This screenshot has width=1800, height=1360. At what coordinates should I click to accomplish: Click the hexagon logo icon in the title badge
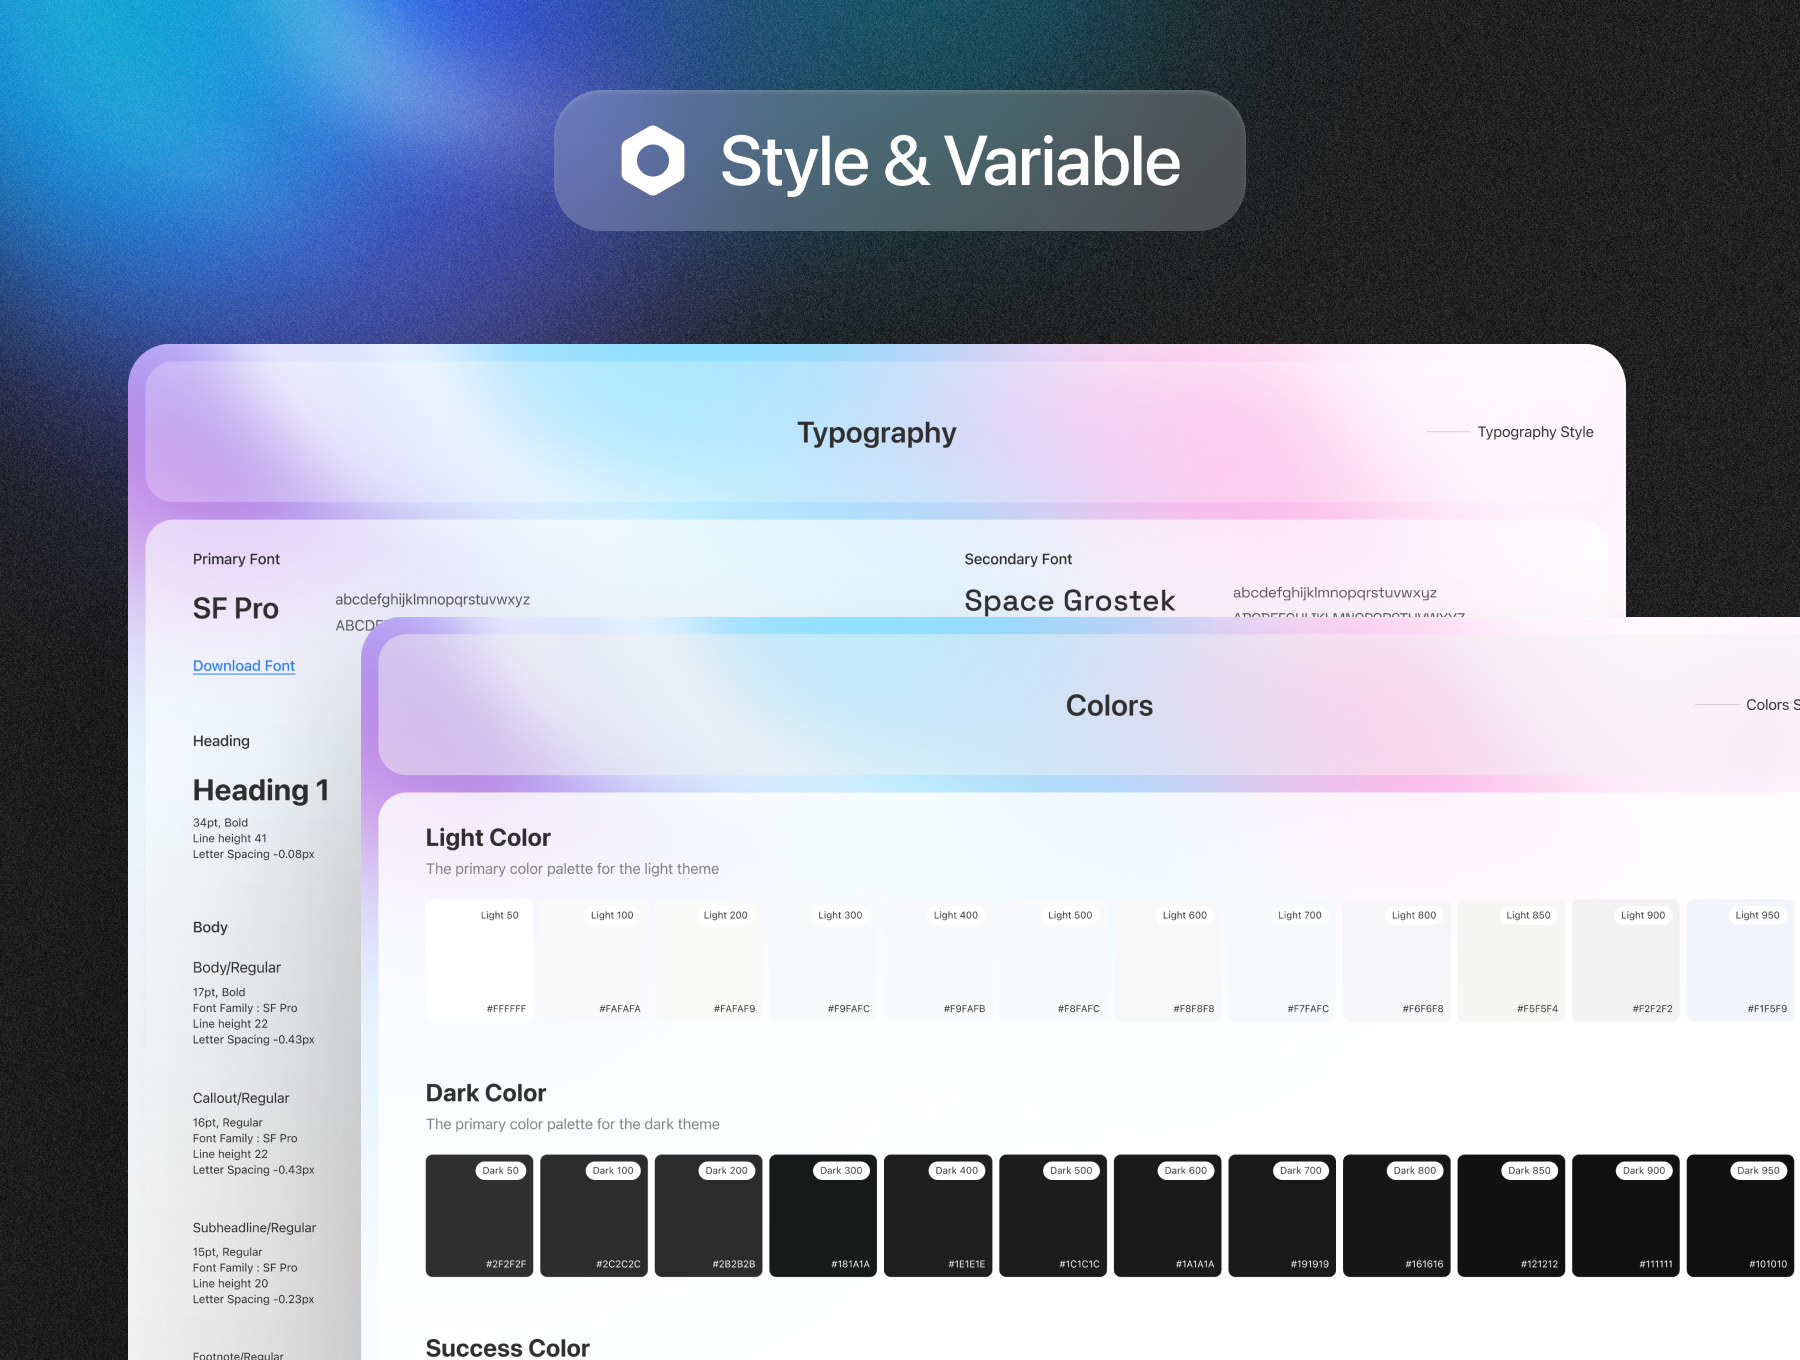(x=652, y=161)
